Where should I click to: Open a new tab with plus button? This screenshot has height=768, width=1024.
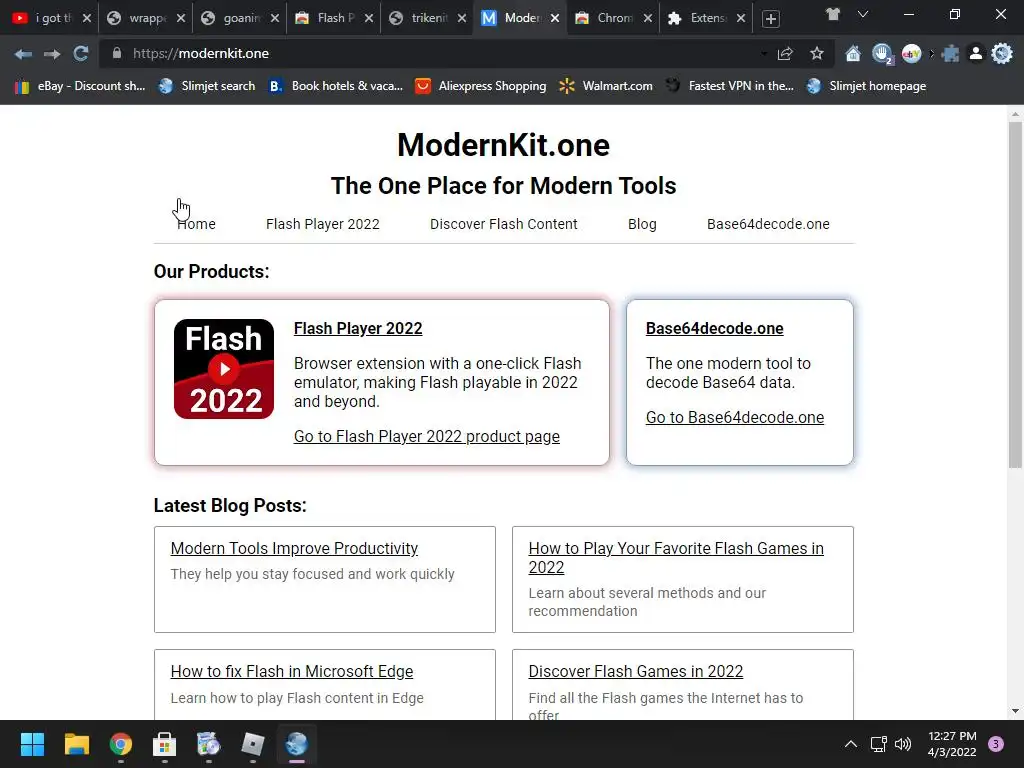[771, 19]
